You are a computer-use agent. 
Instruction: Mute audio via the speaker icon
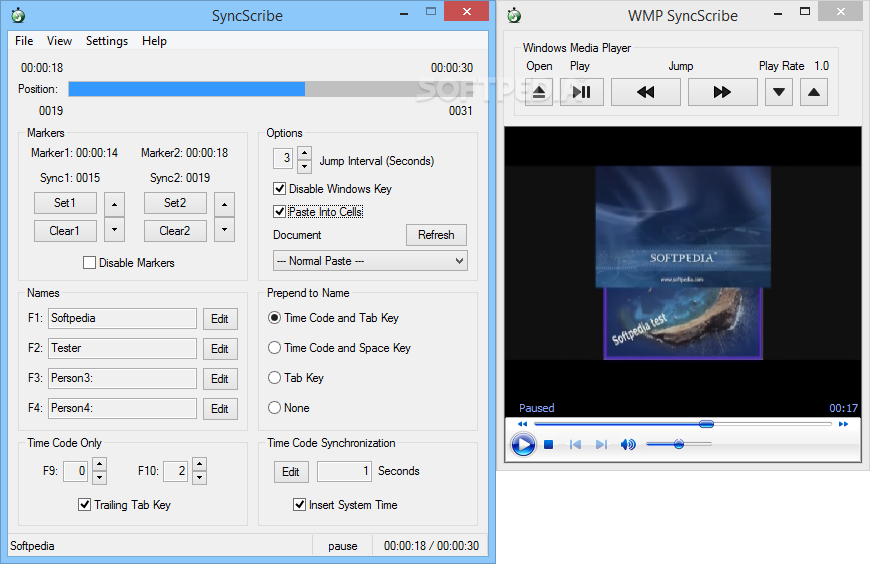(628, 445)
